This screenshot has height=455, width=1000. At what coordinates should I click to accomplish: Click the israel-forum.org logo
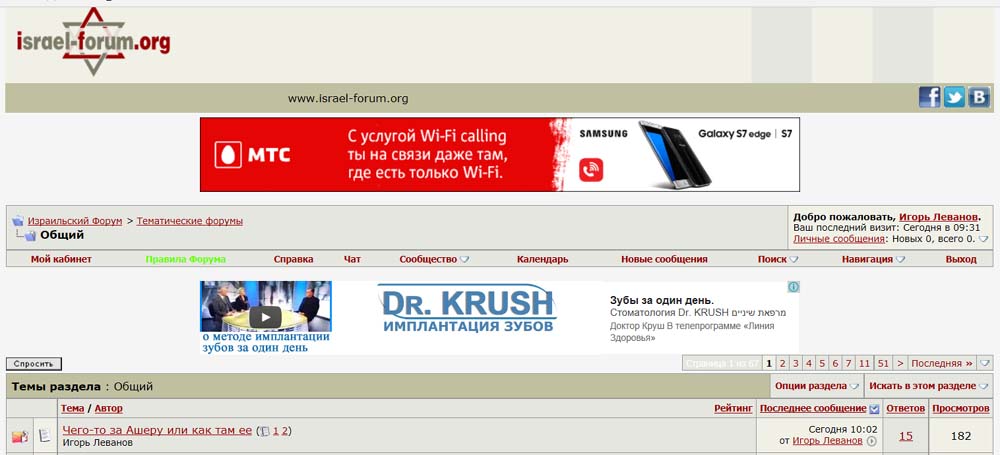pos(93,42)
